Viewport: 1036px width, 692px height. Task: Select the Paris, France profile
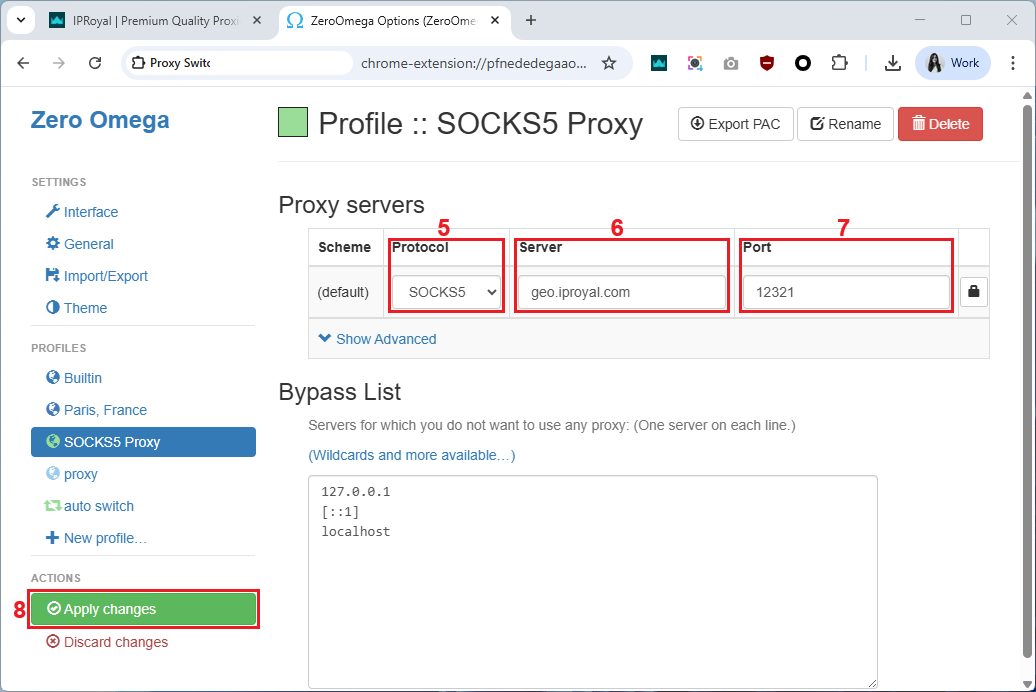click(104, 410)
